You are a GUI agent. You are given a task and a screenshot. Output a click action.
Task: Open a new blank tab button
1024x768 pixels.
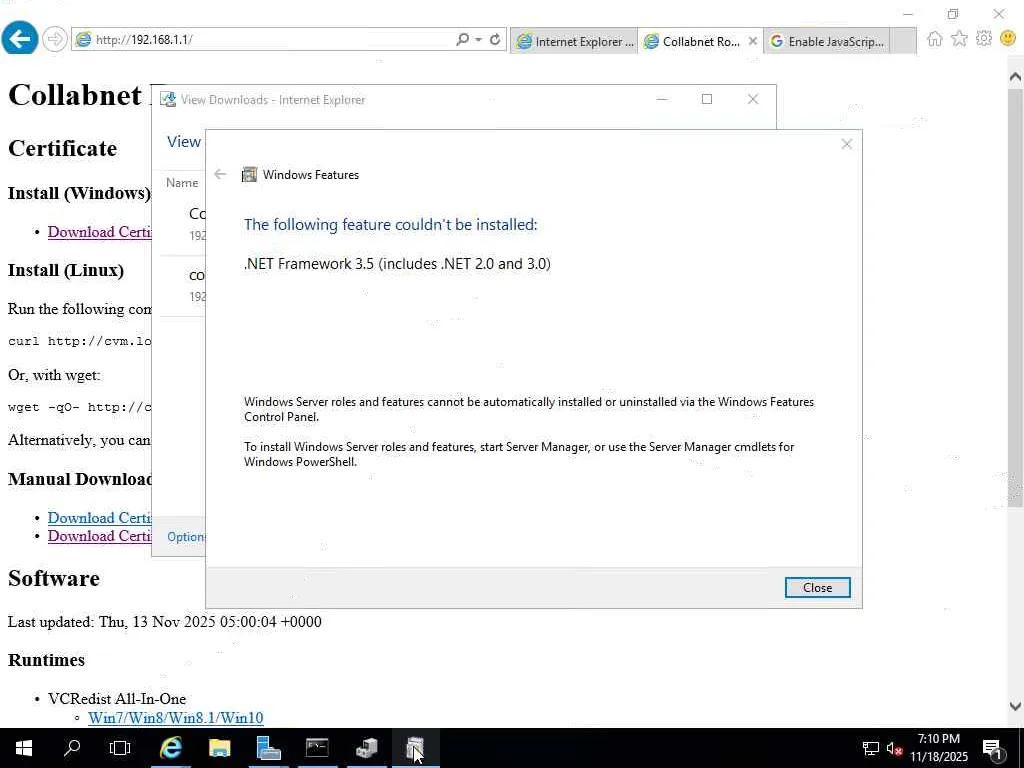(903, 41)
